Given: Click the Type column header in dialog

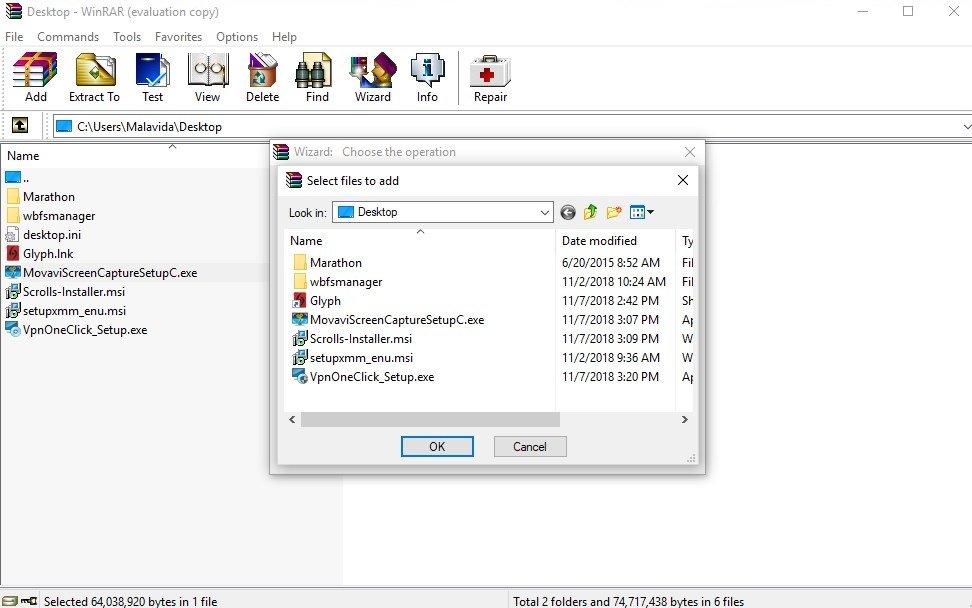Looking at the screenshot, I should [x=684, y=240].
